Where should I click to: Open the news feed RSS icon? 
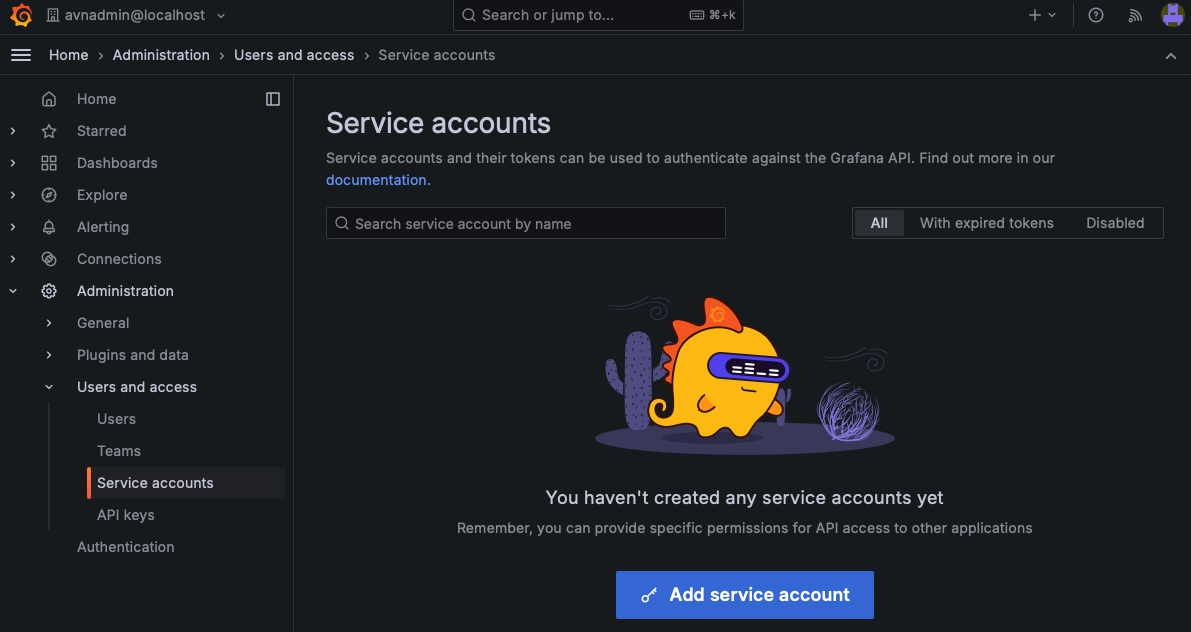1135,15
